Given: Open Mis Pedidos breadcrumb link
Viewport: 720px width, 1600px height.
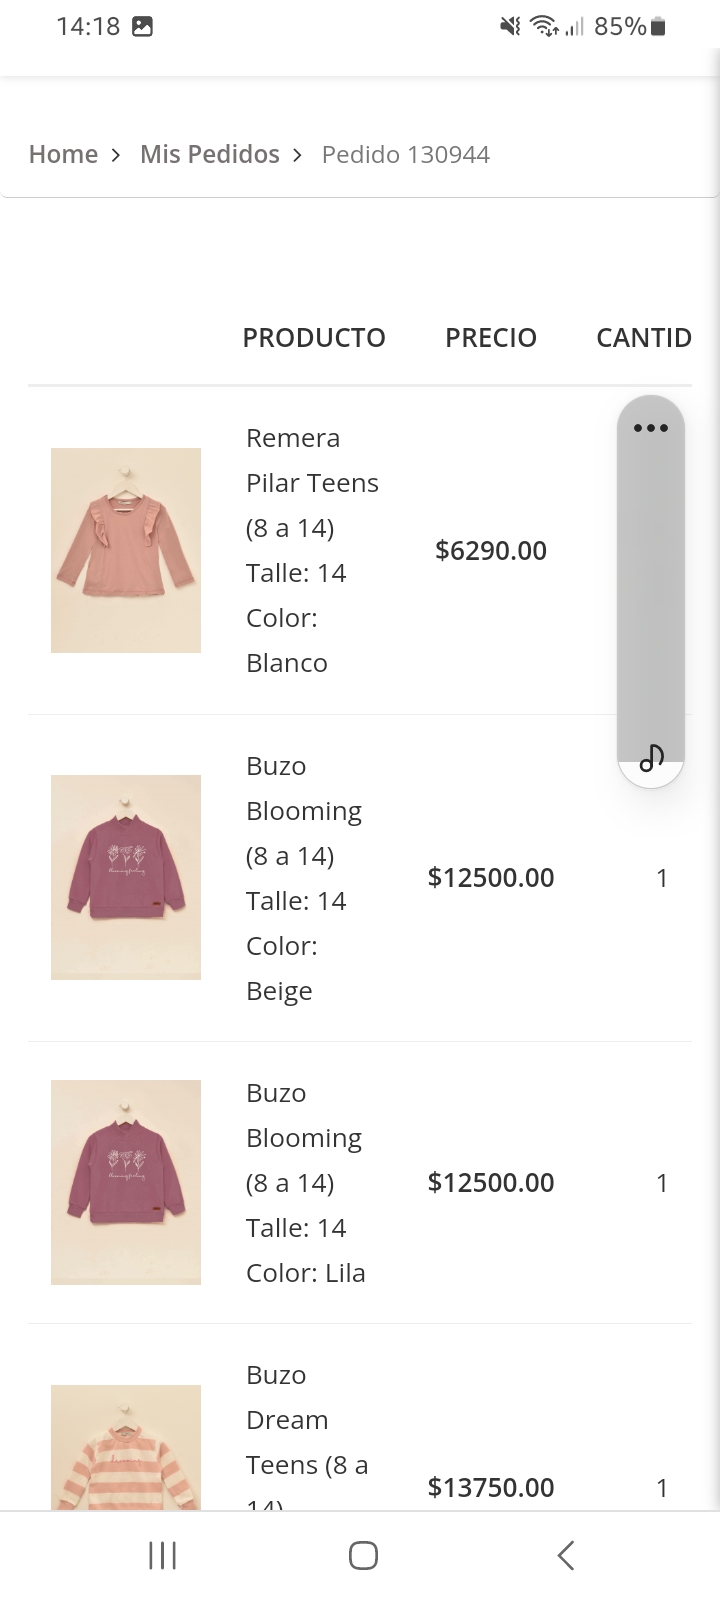Looking at the screenshot, I should tap(210, 154).
